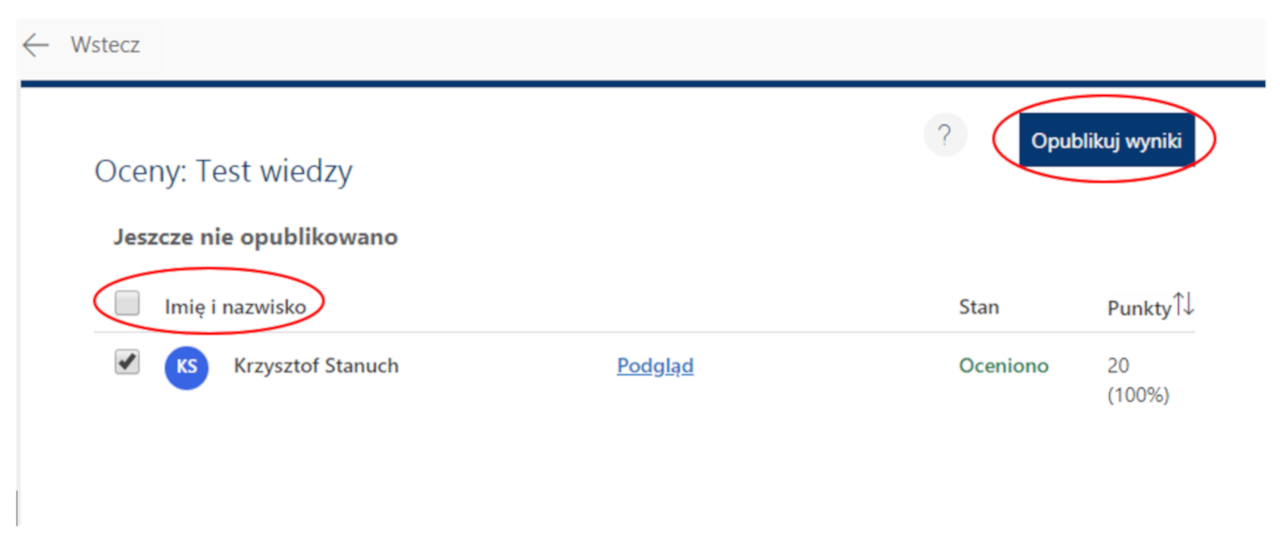Go back via the Wstecz label

coord(105,45)
